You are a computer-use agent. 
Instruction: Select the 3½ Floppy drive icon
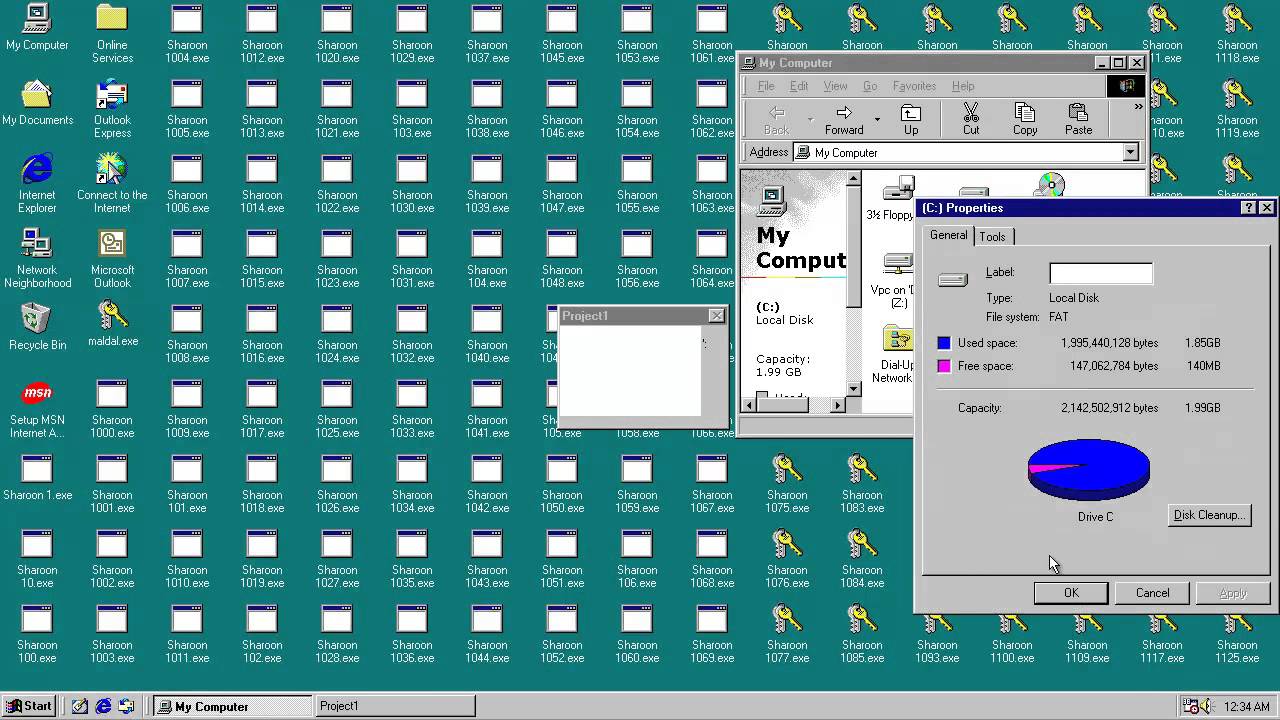point(898,189)
